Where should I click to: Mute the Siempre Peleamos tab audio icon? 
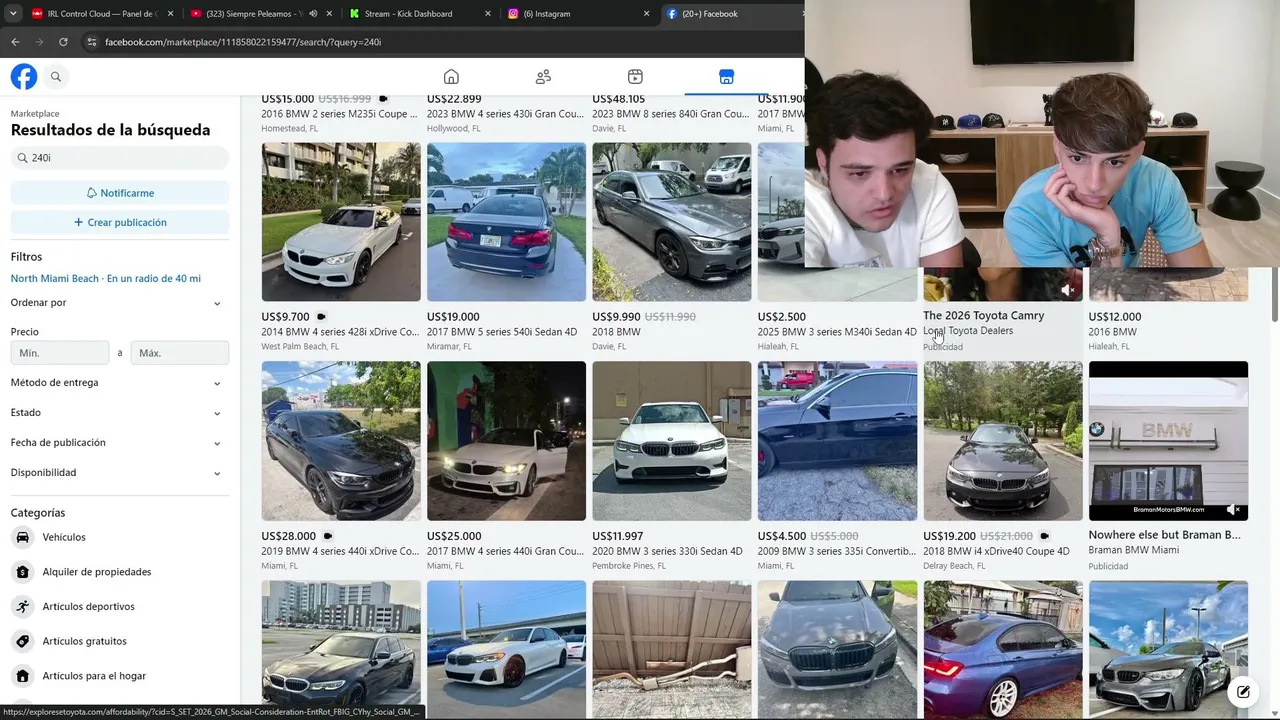313,14
